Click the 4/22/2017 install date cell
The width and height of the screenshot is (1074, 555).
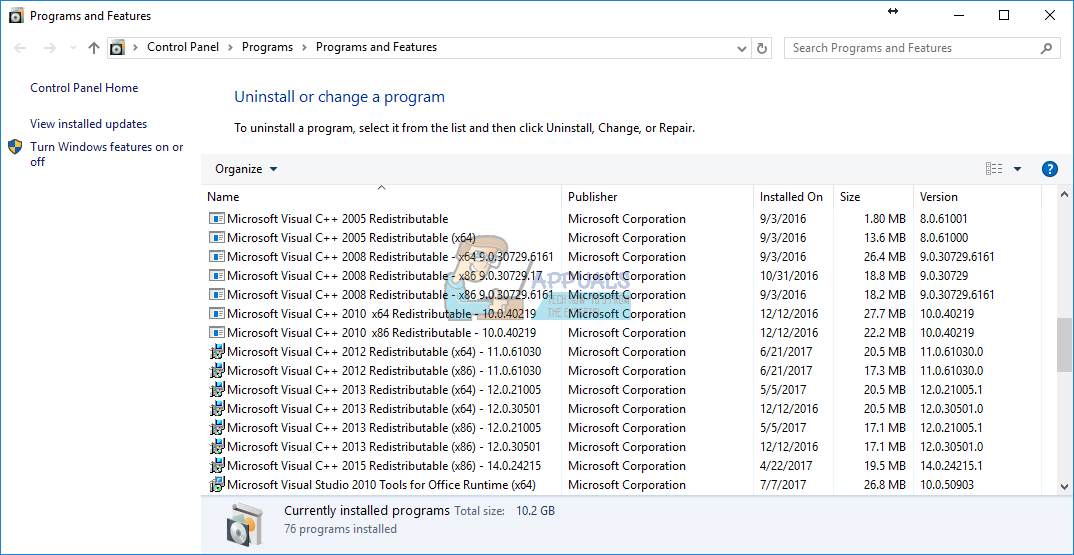(786, 465)
